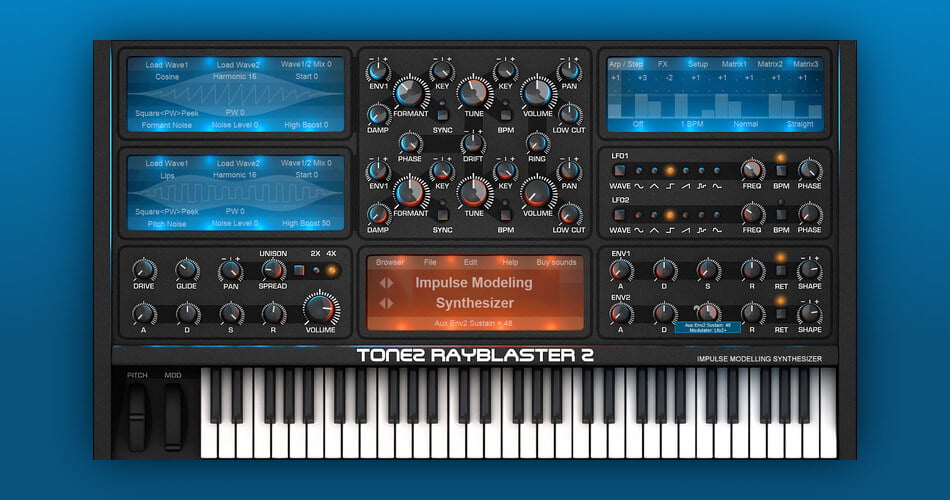Open the Edit menu
The height and width of the screenshot is (500, 950).
(x=471, y=262)
